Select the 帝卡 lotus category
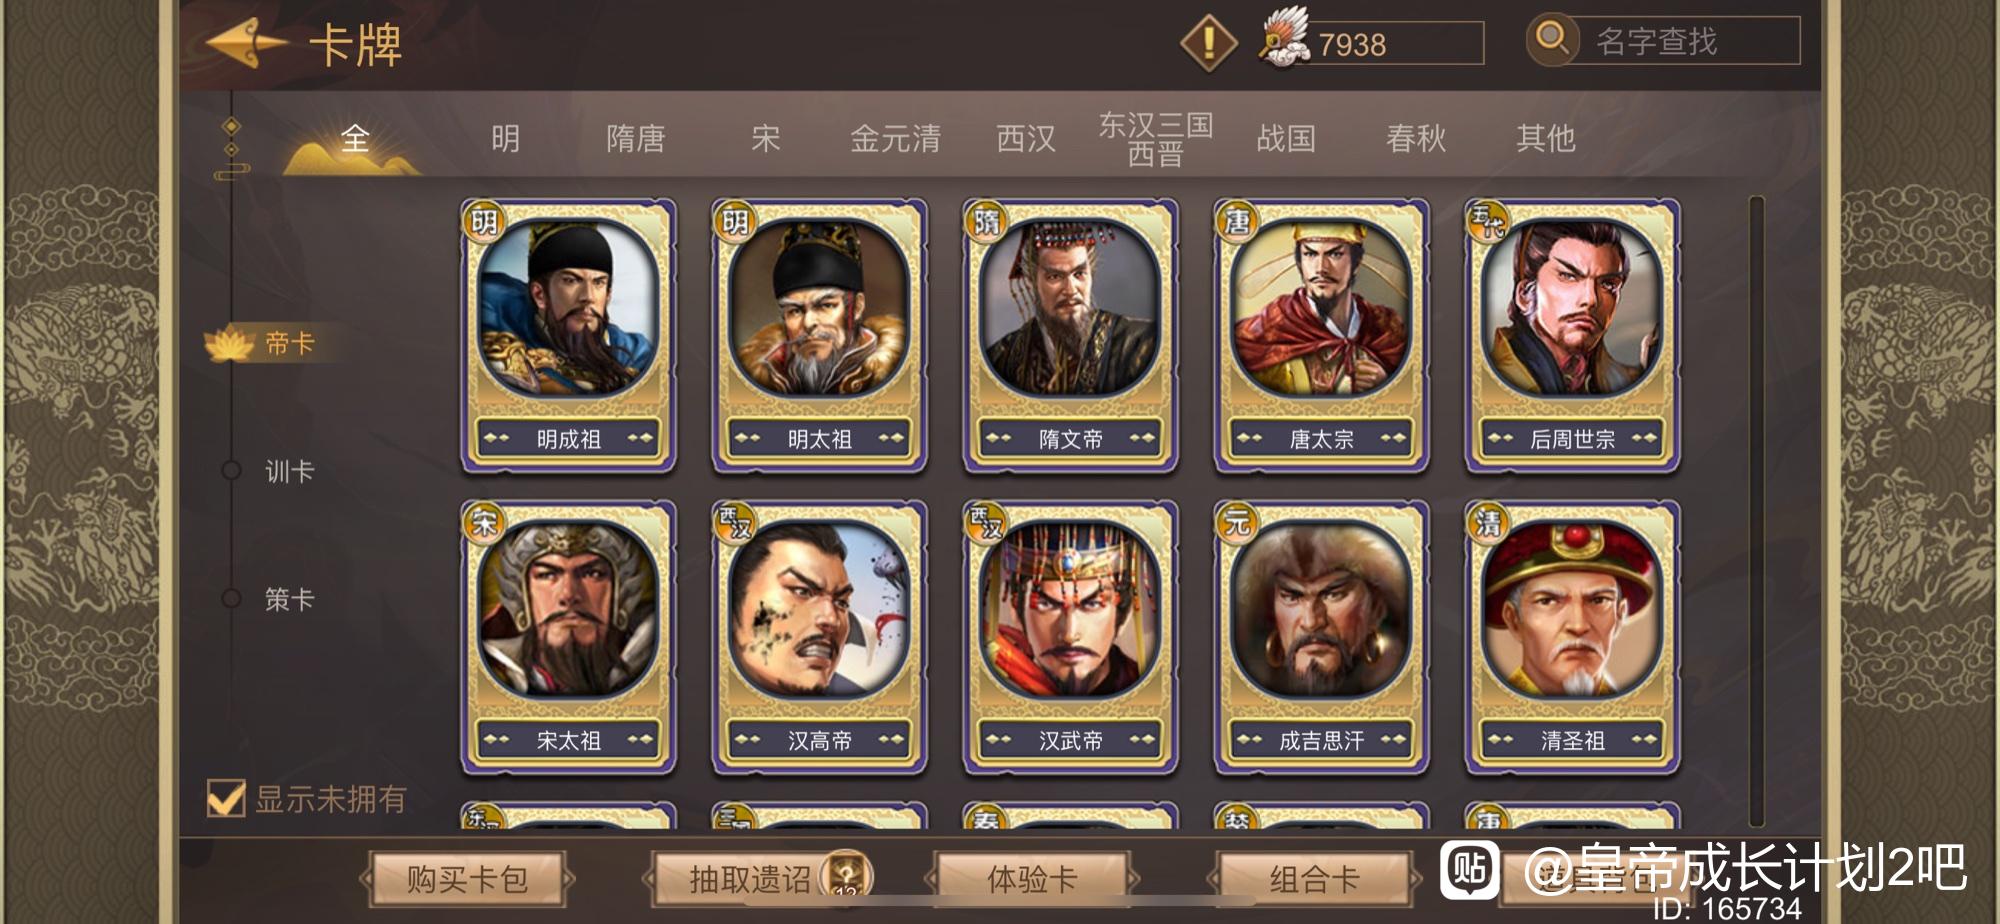Screen dimensions: 2000x924 click(262, 344)
